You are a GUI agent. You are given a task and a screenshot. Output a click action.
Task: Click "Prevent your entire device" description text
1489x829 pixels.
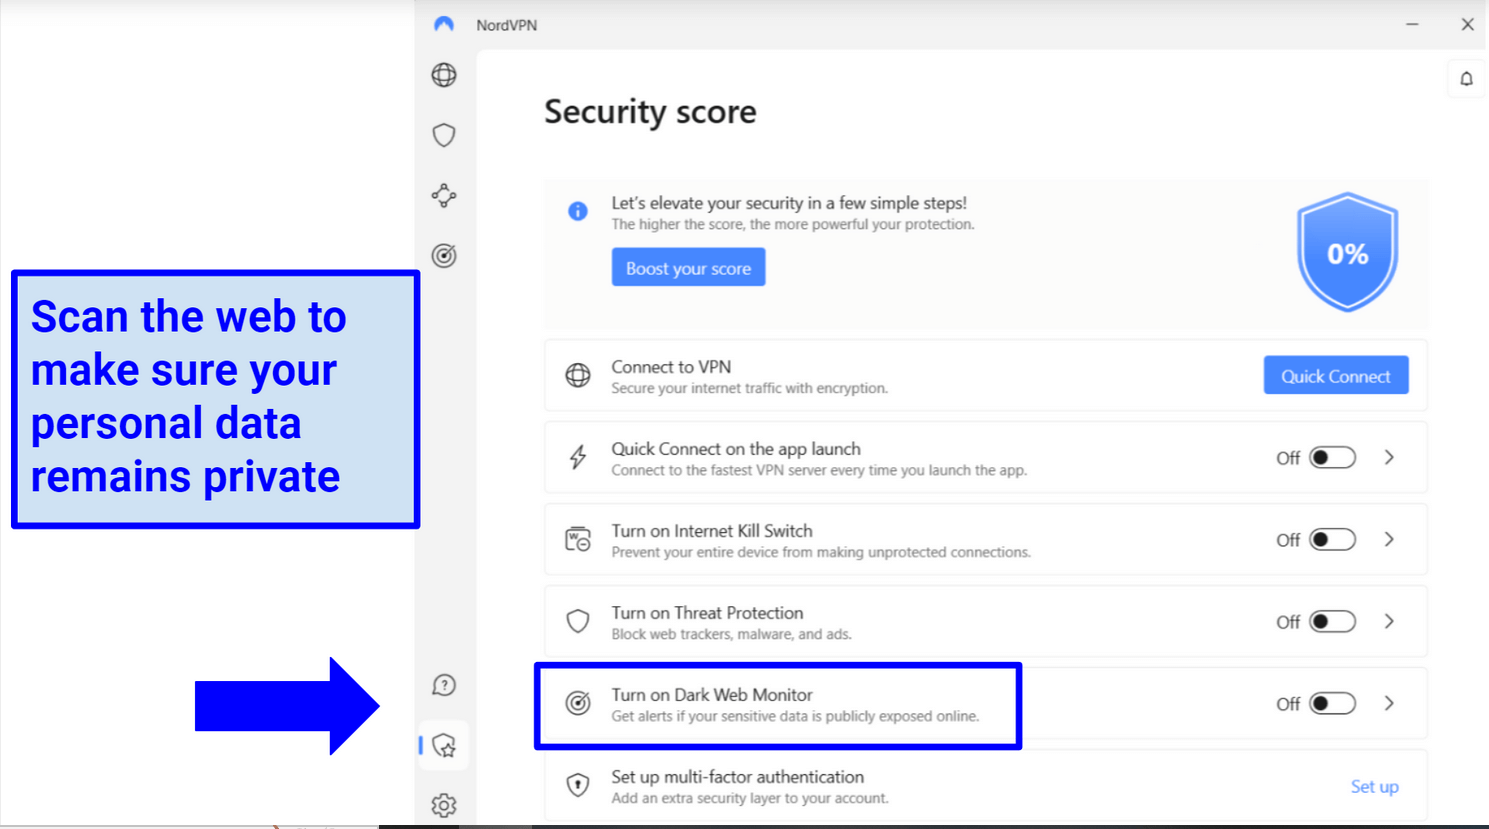pyautogui.click(x=821, y=552)
